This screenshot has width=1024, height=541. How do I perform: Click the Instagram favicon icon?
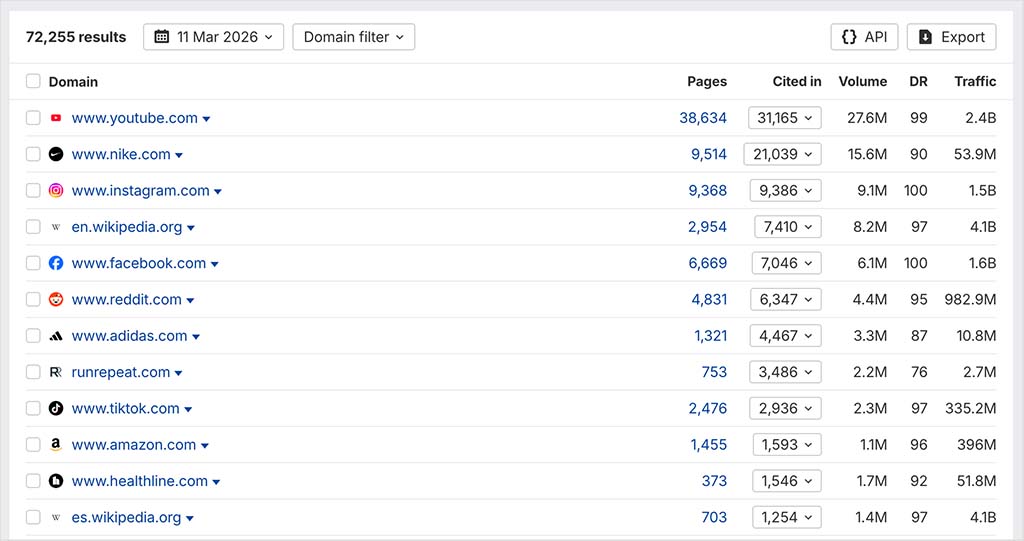pos(56,191)
